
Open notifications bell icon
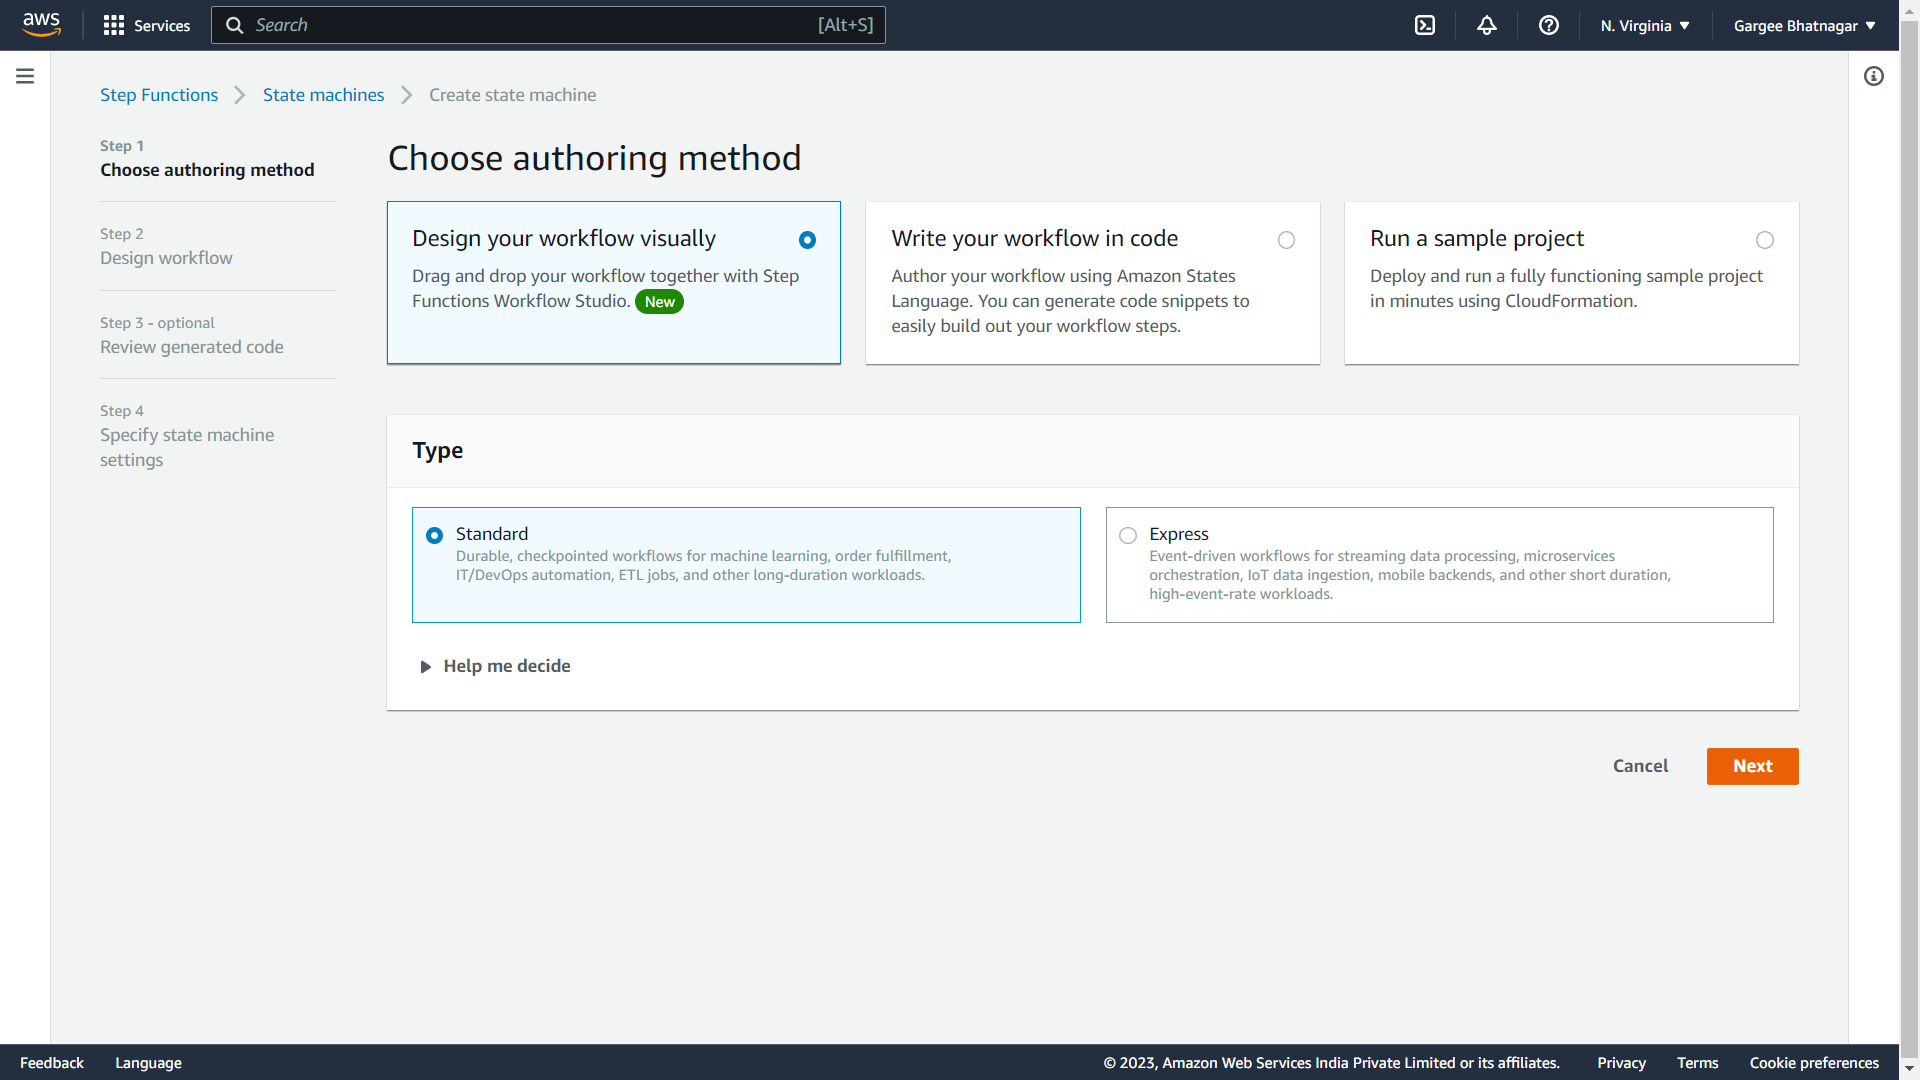pos(1487,25)
